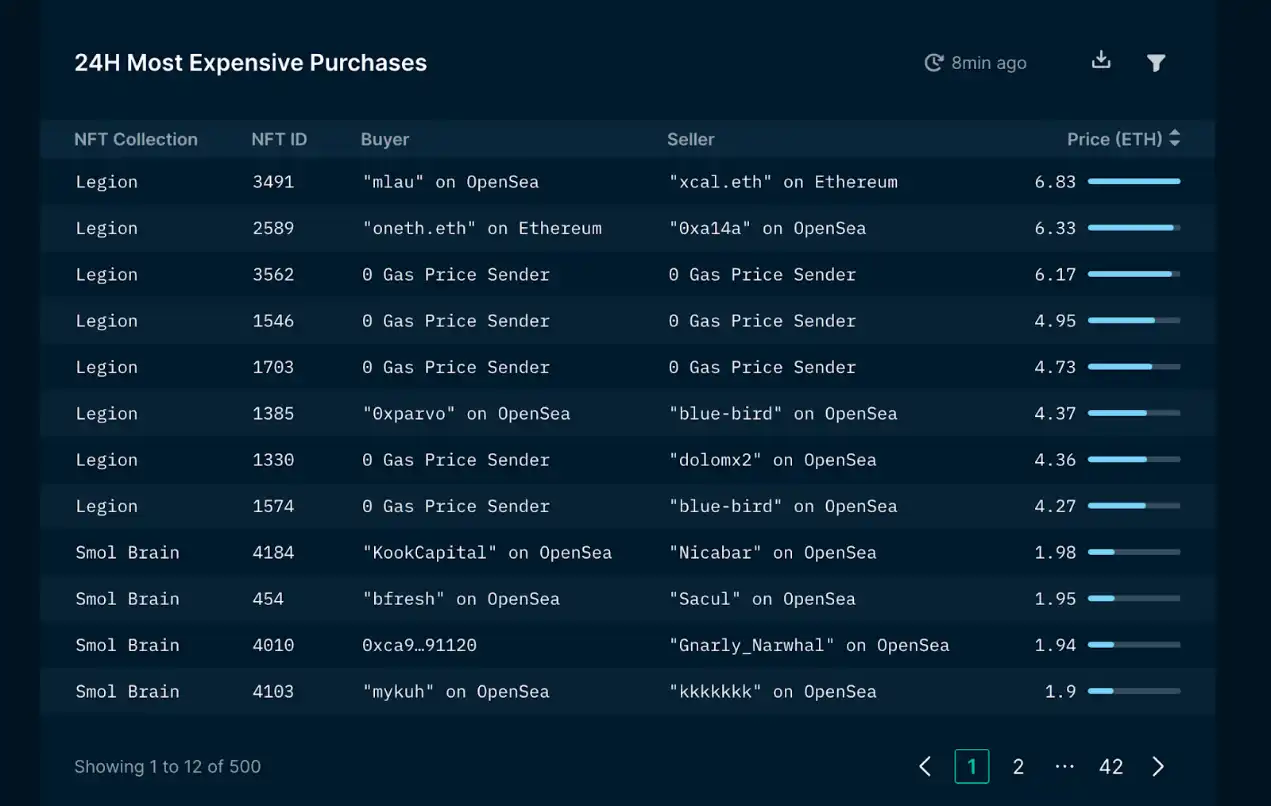
Task: Click NFT ID 1385
Action: [x=273, y=413]
